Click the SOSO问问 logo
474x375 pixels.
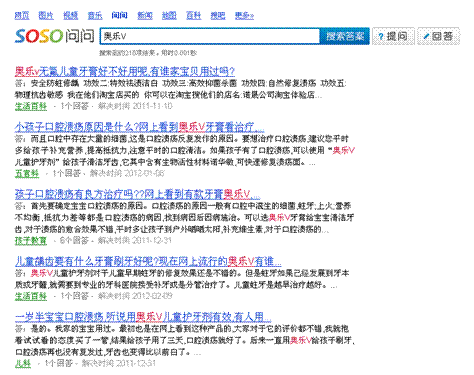(54, 36)
